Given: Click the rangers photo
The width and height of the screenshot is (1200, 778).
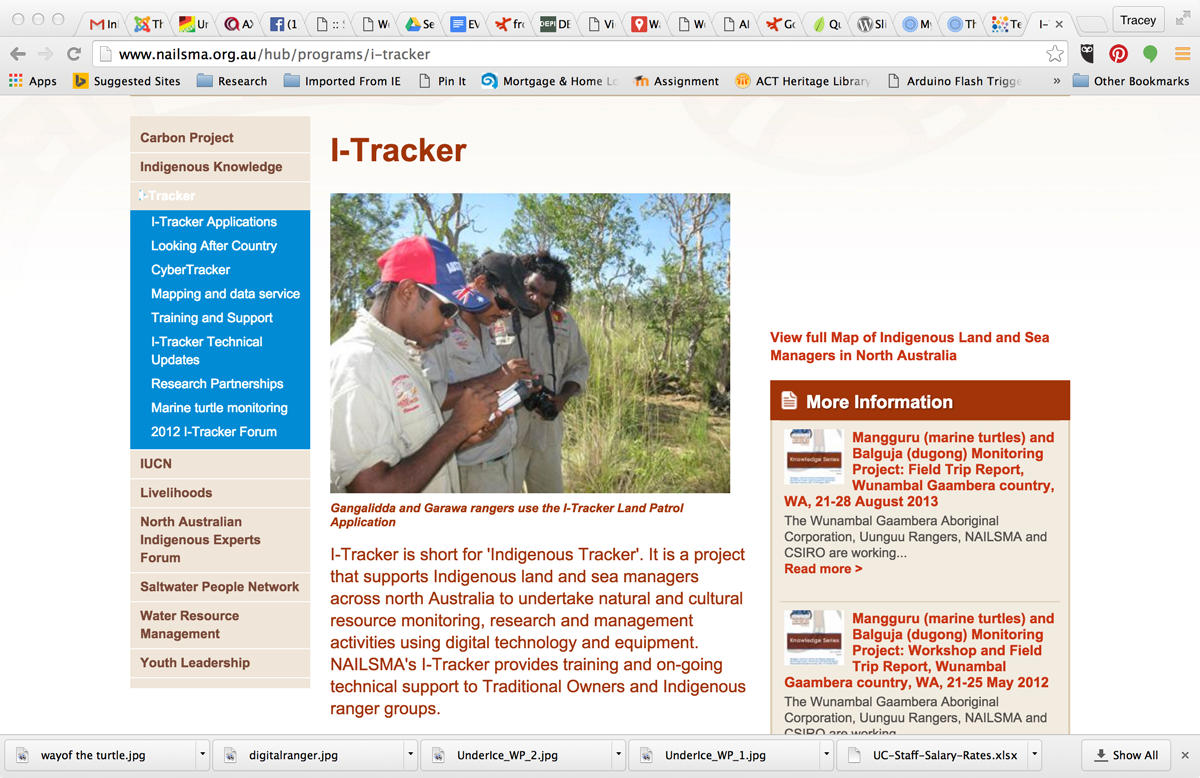Looking at the screenshot, I should 530,343.
